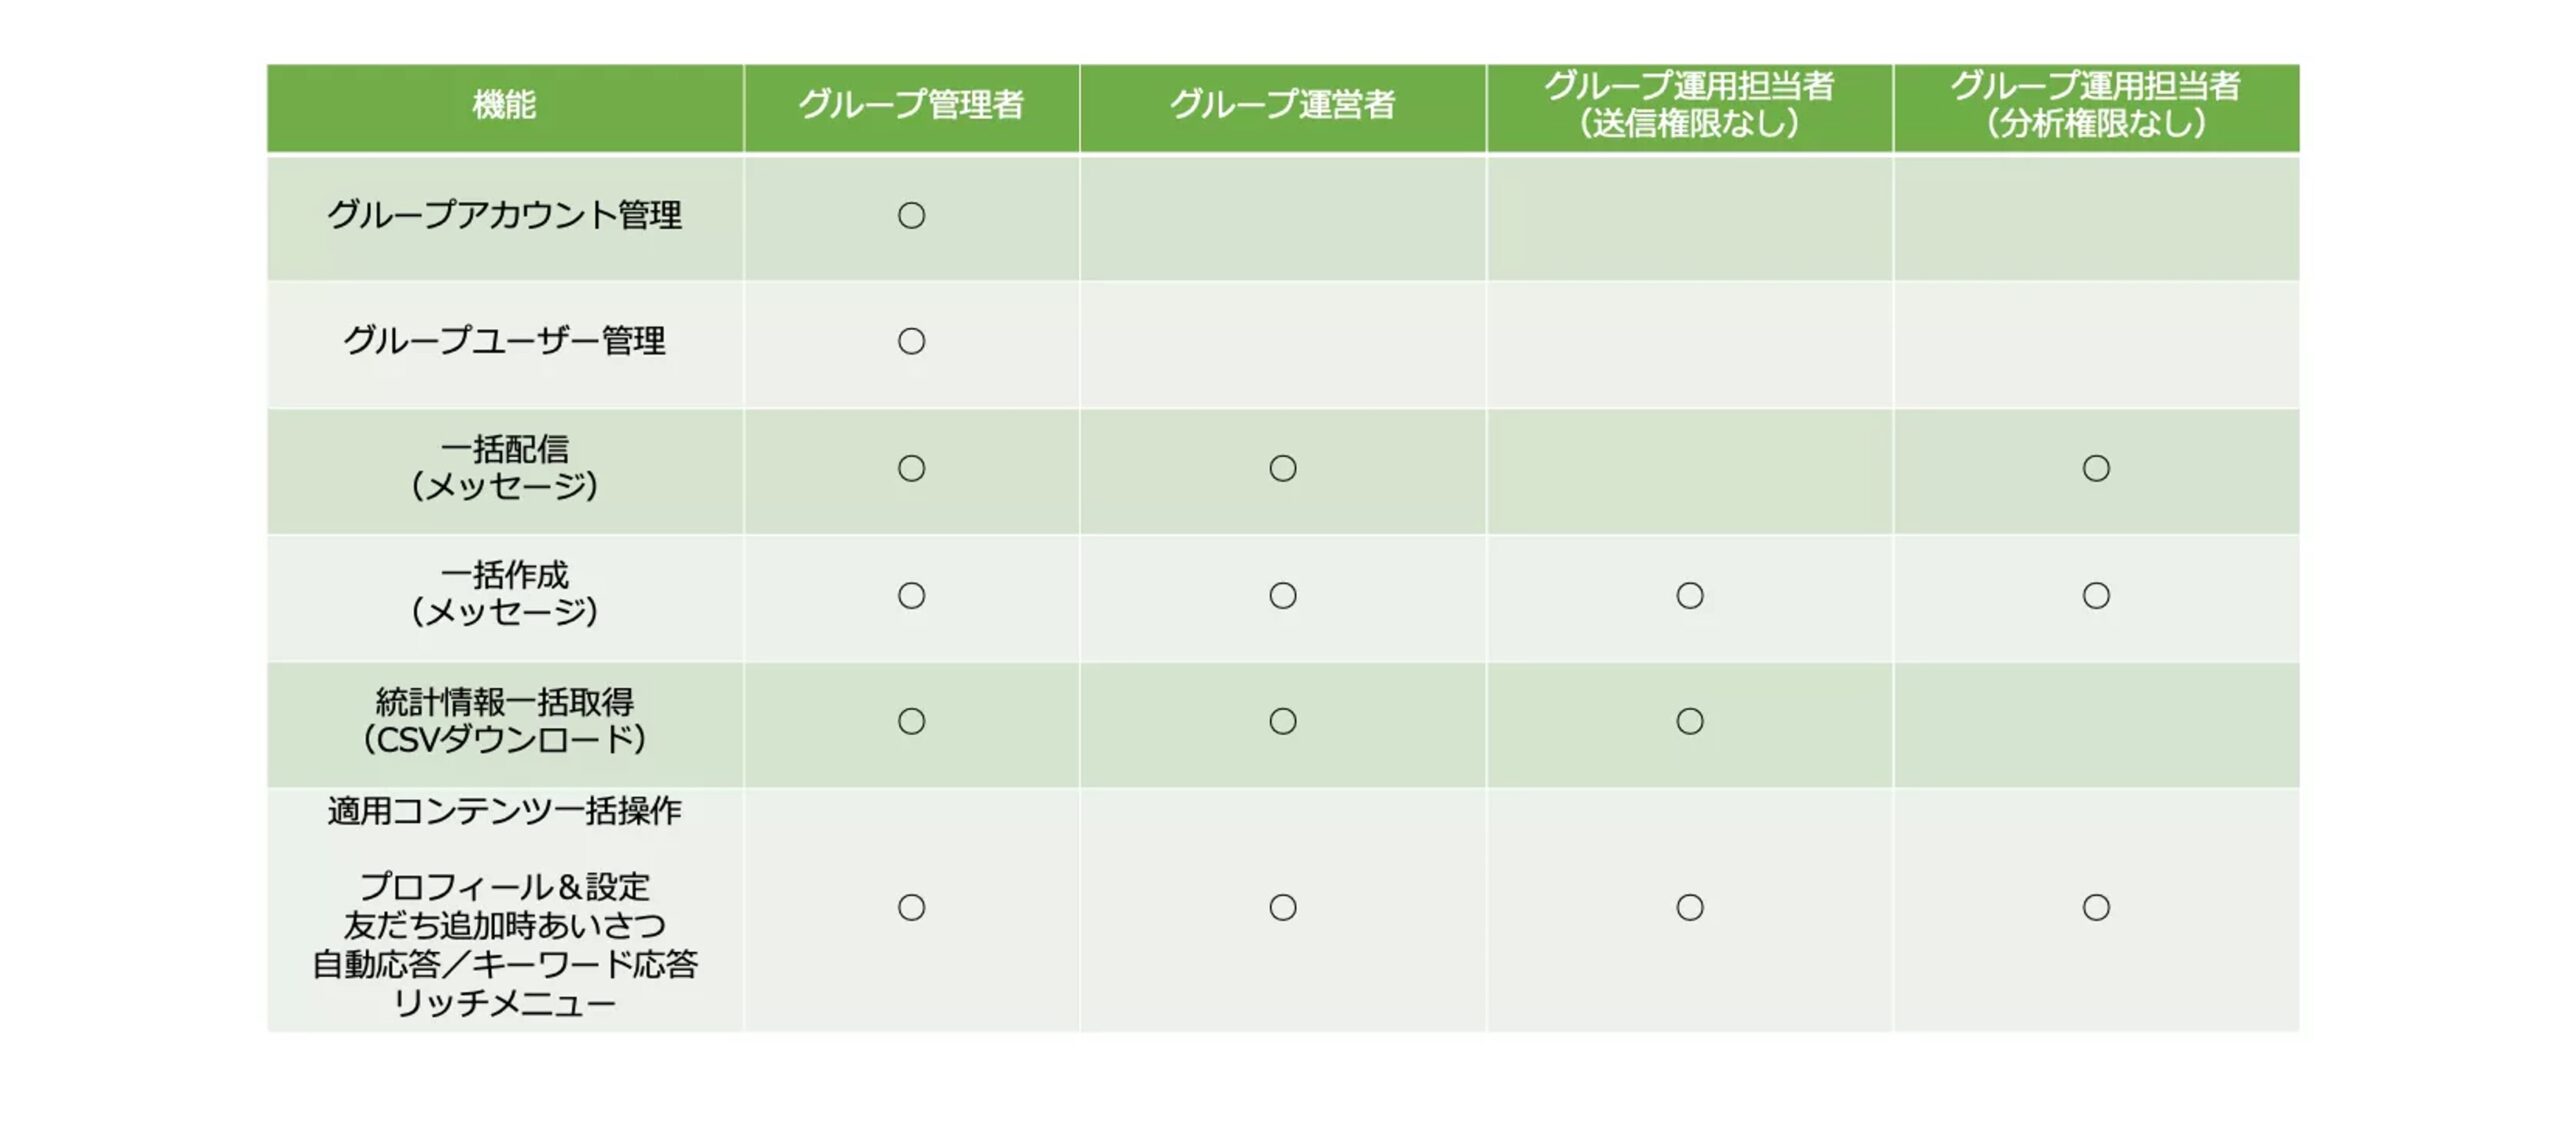The image size is (2560, 1122).
Task: Click 統計情報一括取得(CSVダウンロード) label
Action: 504,720
